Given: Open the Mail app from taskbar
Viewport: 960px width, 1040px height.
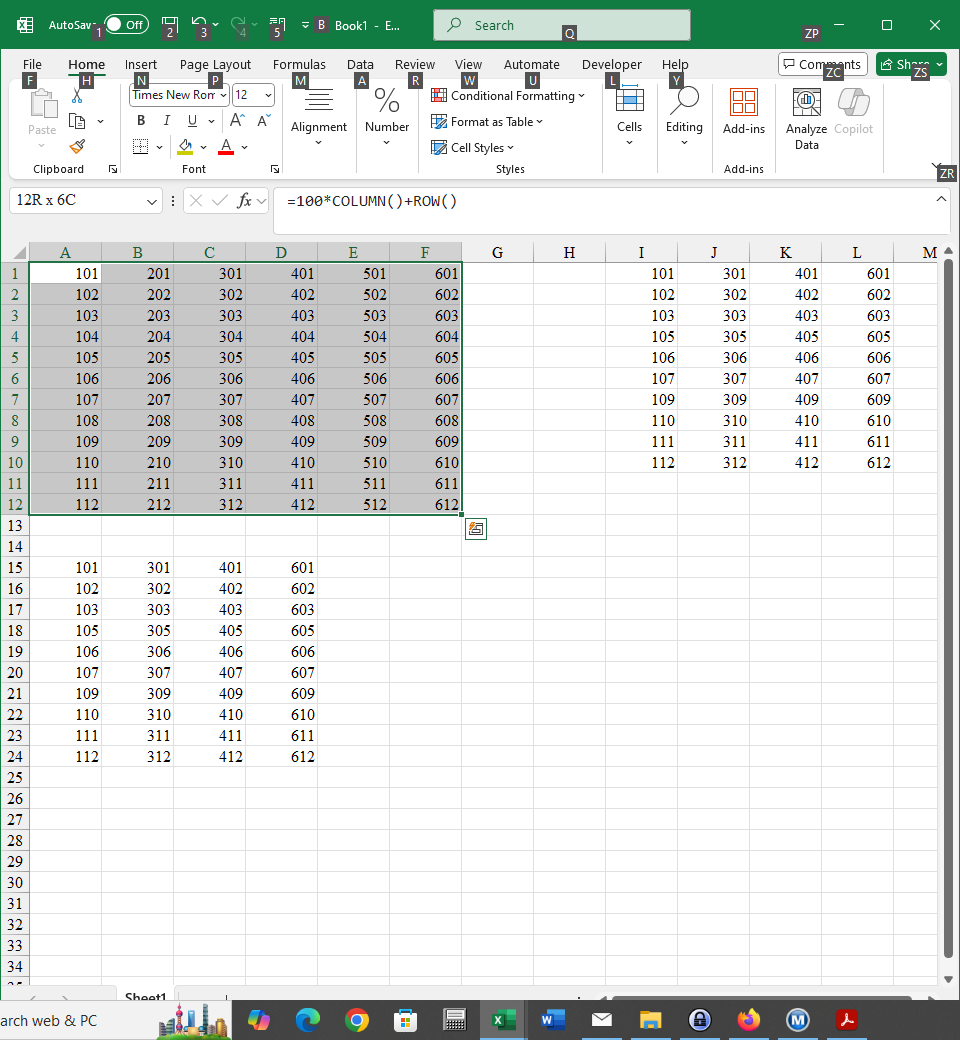Looking at the screenshot, I should pyautogui.click(x=602, y=1019).
